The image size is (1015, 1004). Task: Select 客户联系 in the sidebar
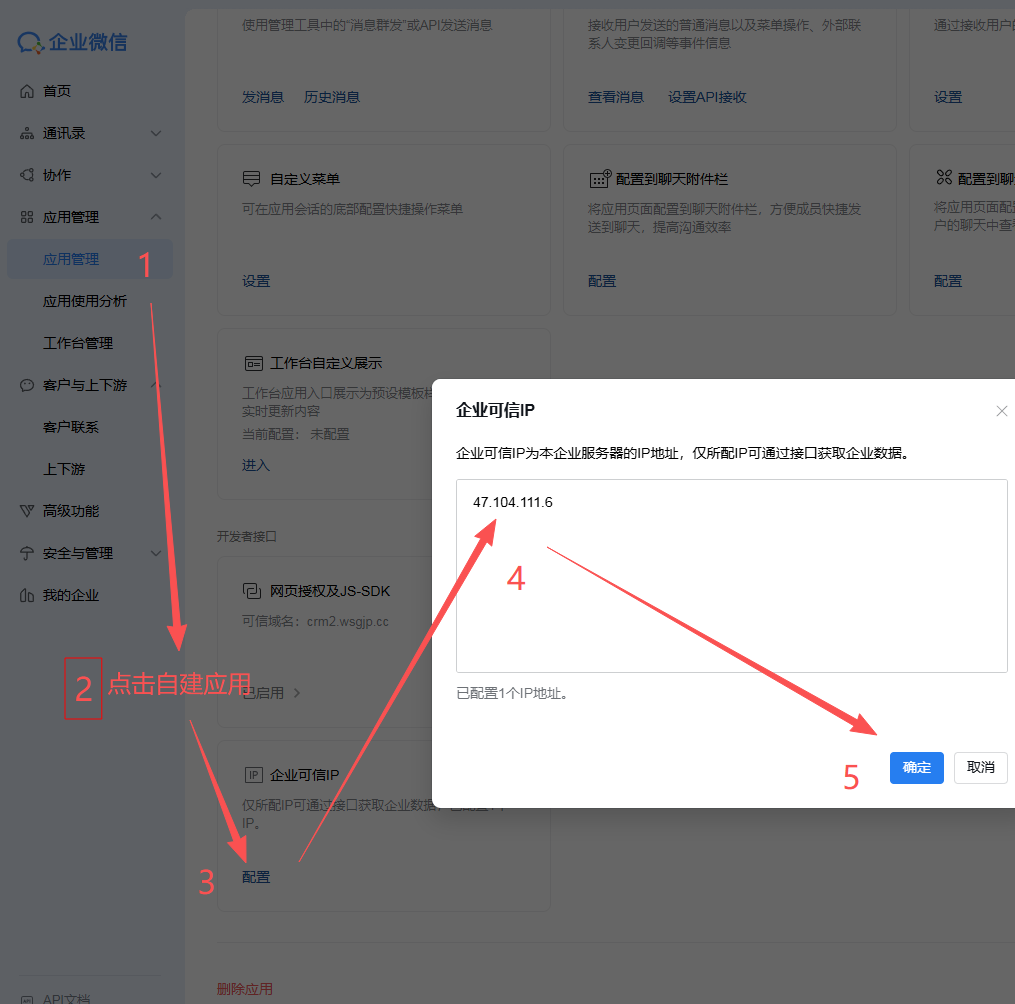(x=71, y=427)
